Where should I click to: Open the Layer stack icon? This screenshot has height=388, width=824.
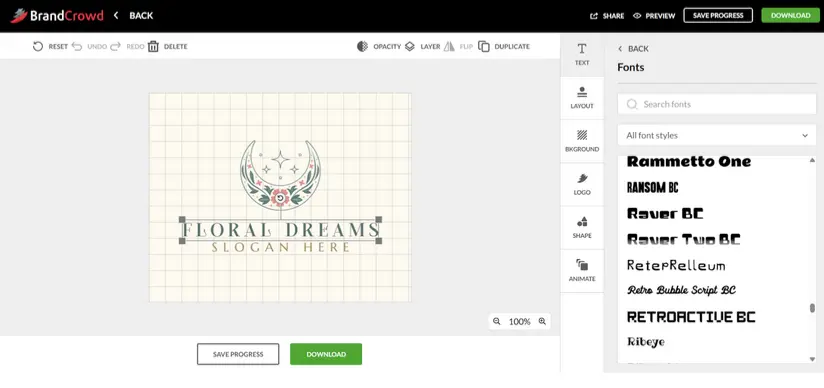[x=410, y=46]
